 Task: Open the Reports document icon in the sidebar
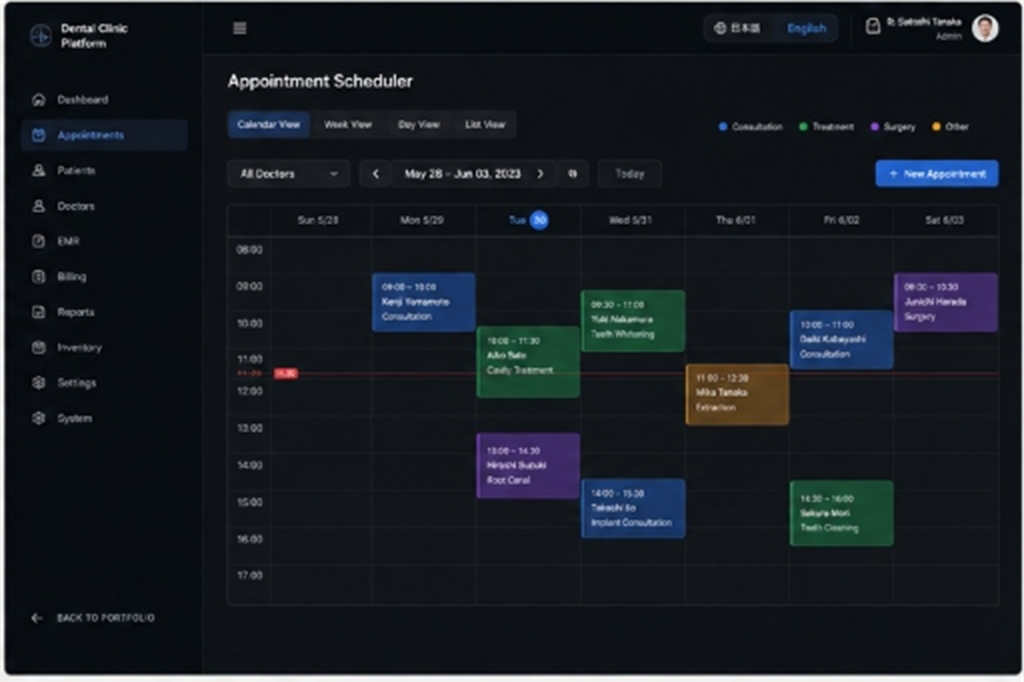click(x=39, y=312)
